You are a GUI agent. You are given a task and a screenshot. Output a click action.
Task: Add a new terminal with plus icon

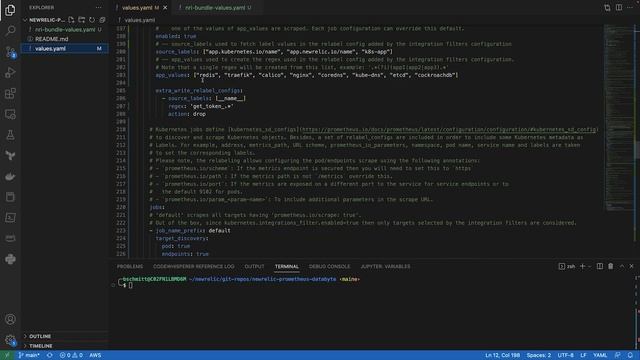582,266
